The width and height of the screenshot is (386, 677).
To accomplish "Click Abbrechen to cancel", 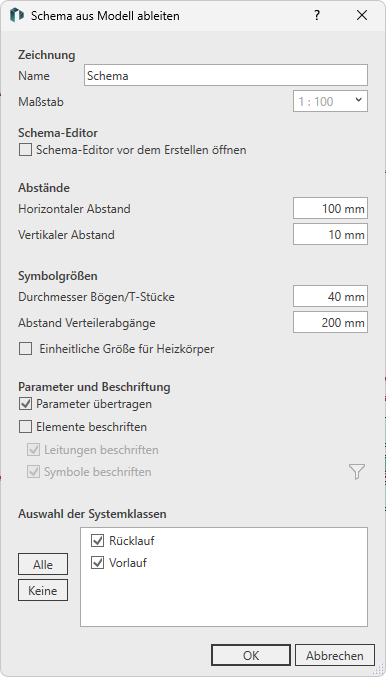I will point(335,655).
